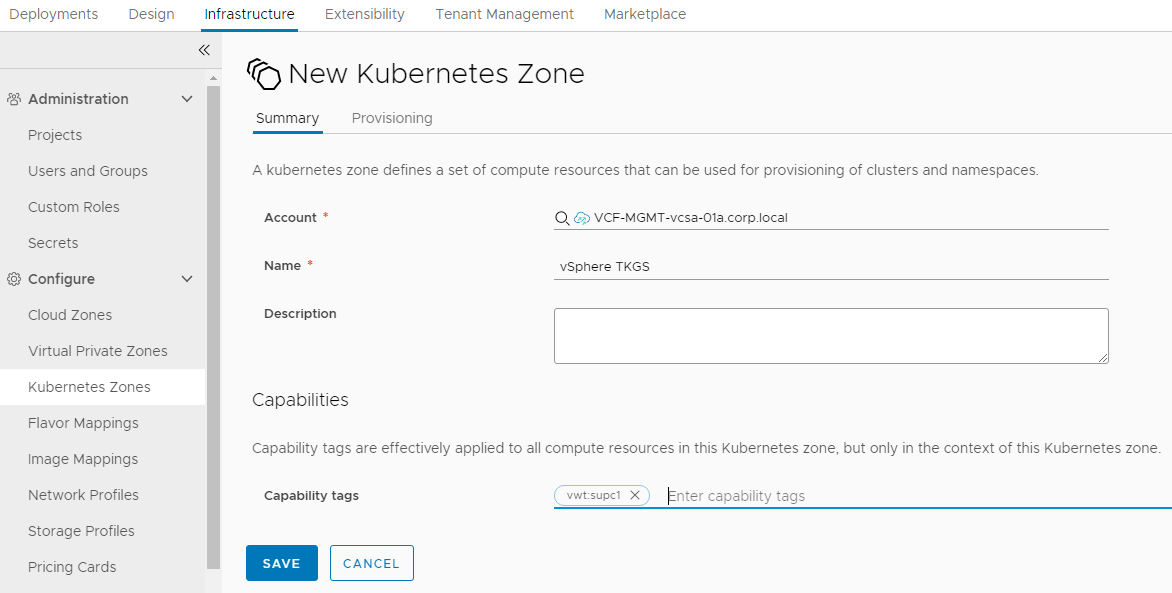Click the vwt:supc1 tag label
Viewport: 1172px width, 593px height.
coord(593,495)
